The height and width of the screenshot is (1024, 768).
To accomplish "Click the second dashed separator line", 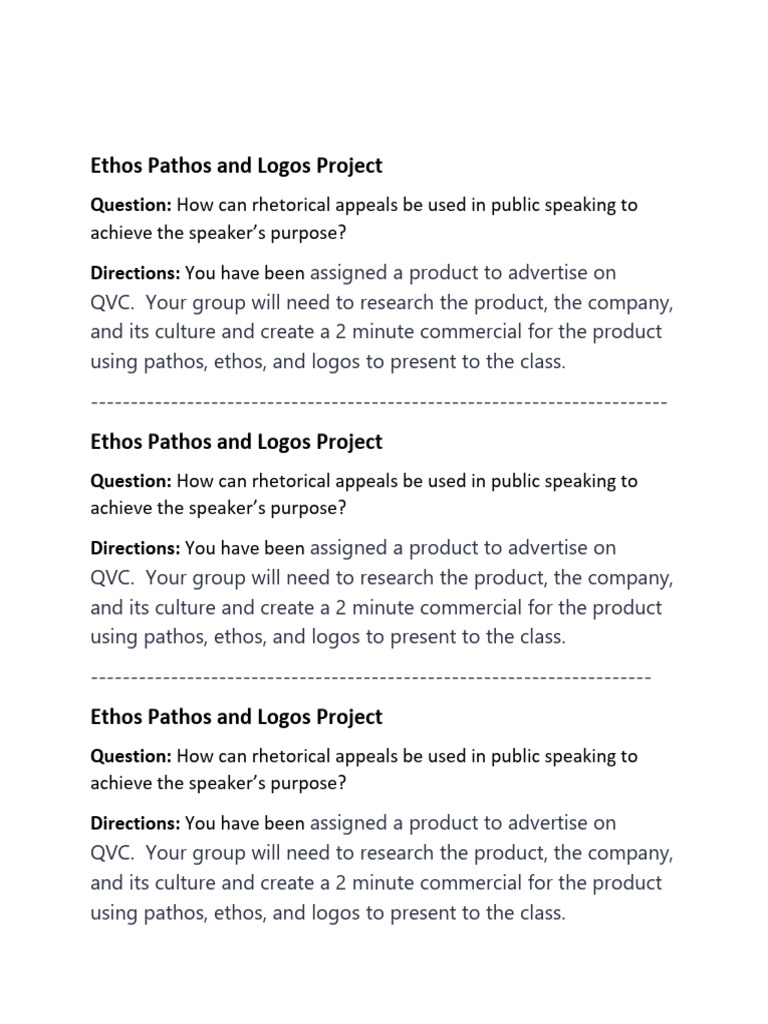I will point(371,678).
